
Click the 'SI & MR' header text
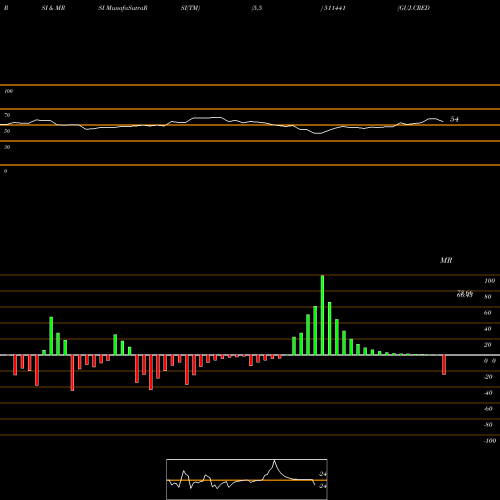(x=53, y=8)
